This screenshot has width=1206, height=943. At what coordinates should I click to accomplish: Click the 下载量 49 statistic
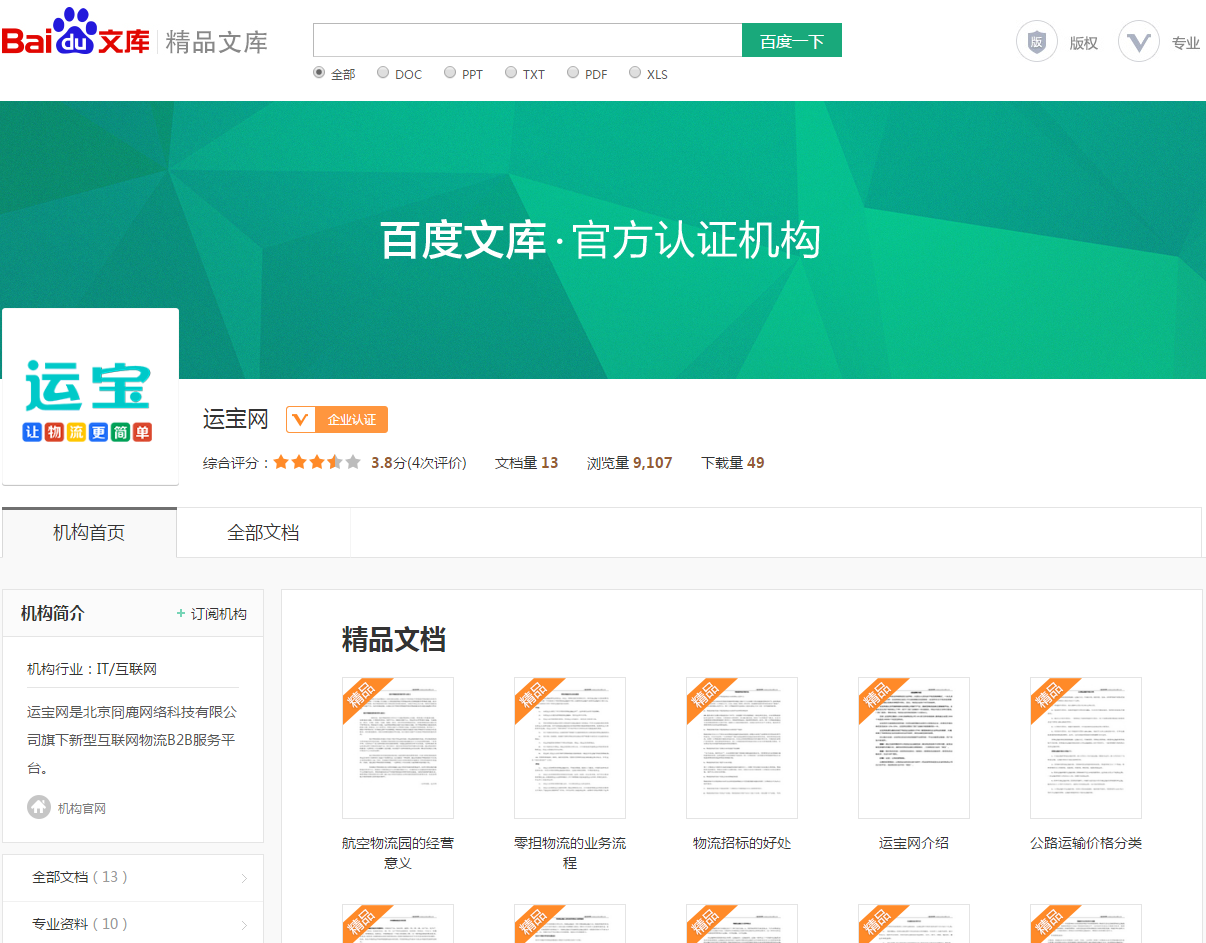(733, 463)
